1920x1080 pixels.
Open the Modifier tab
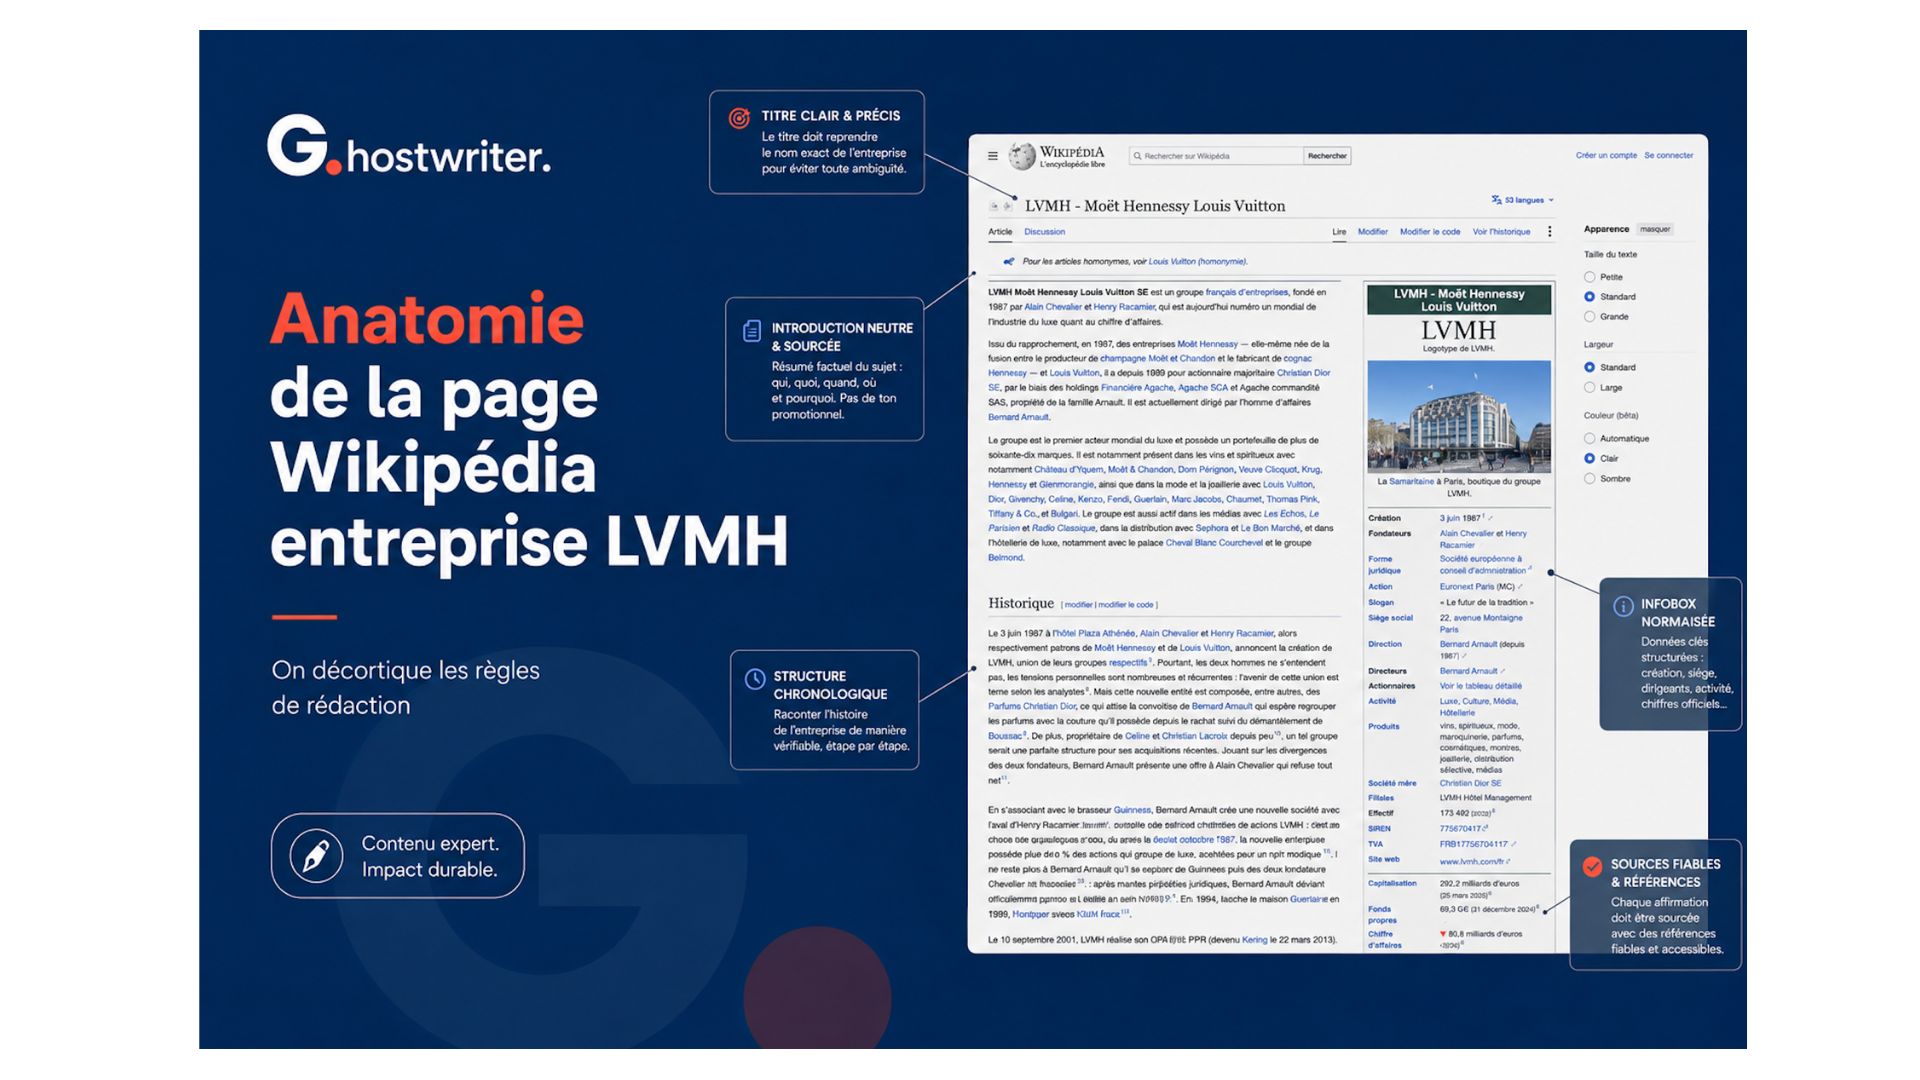(1372, 232)
